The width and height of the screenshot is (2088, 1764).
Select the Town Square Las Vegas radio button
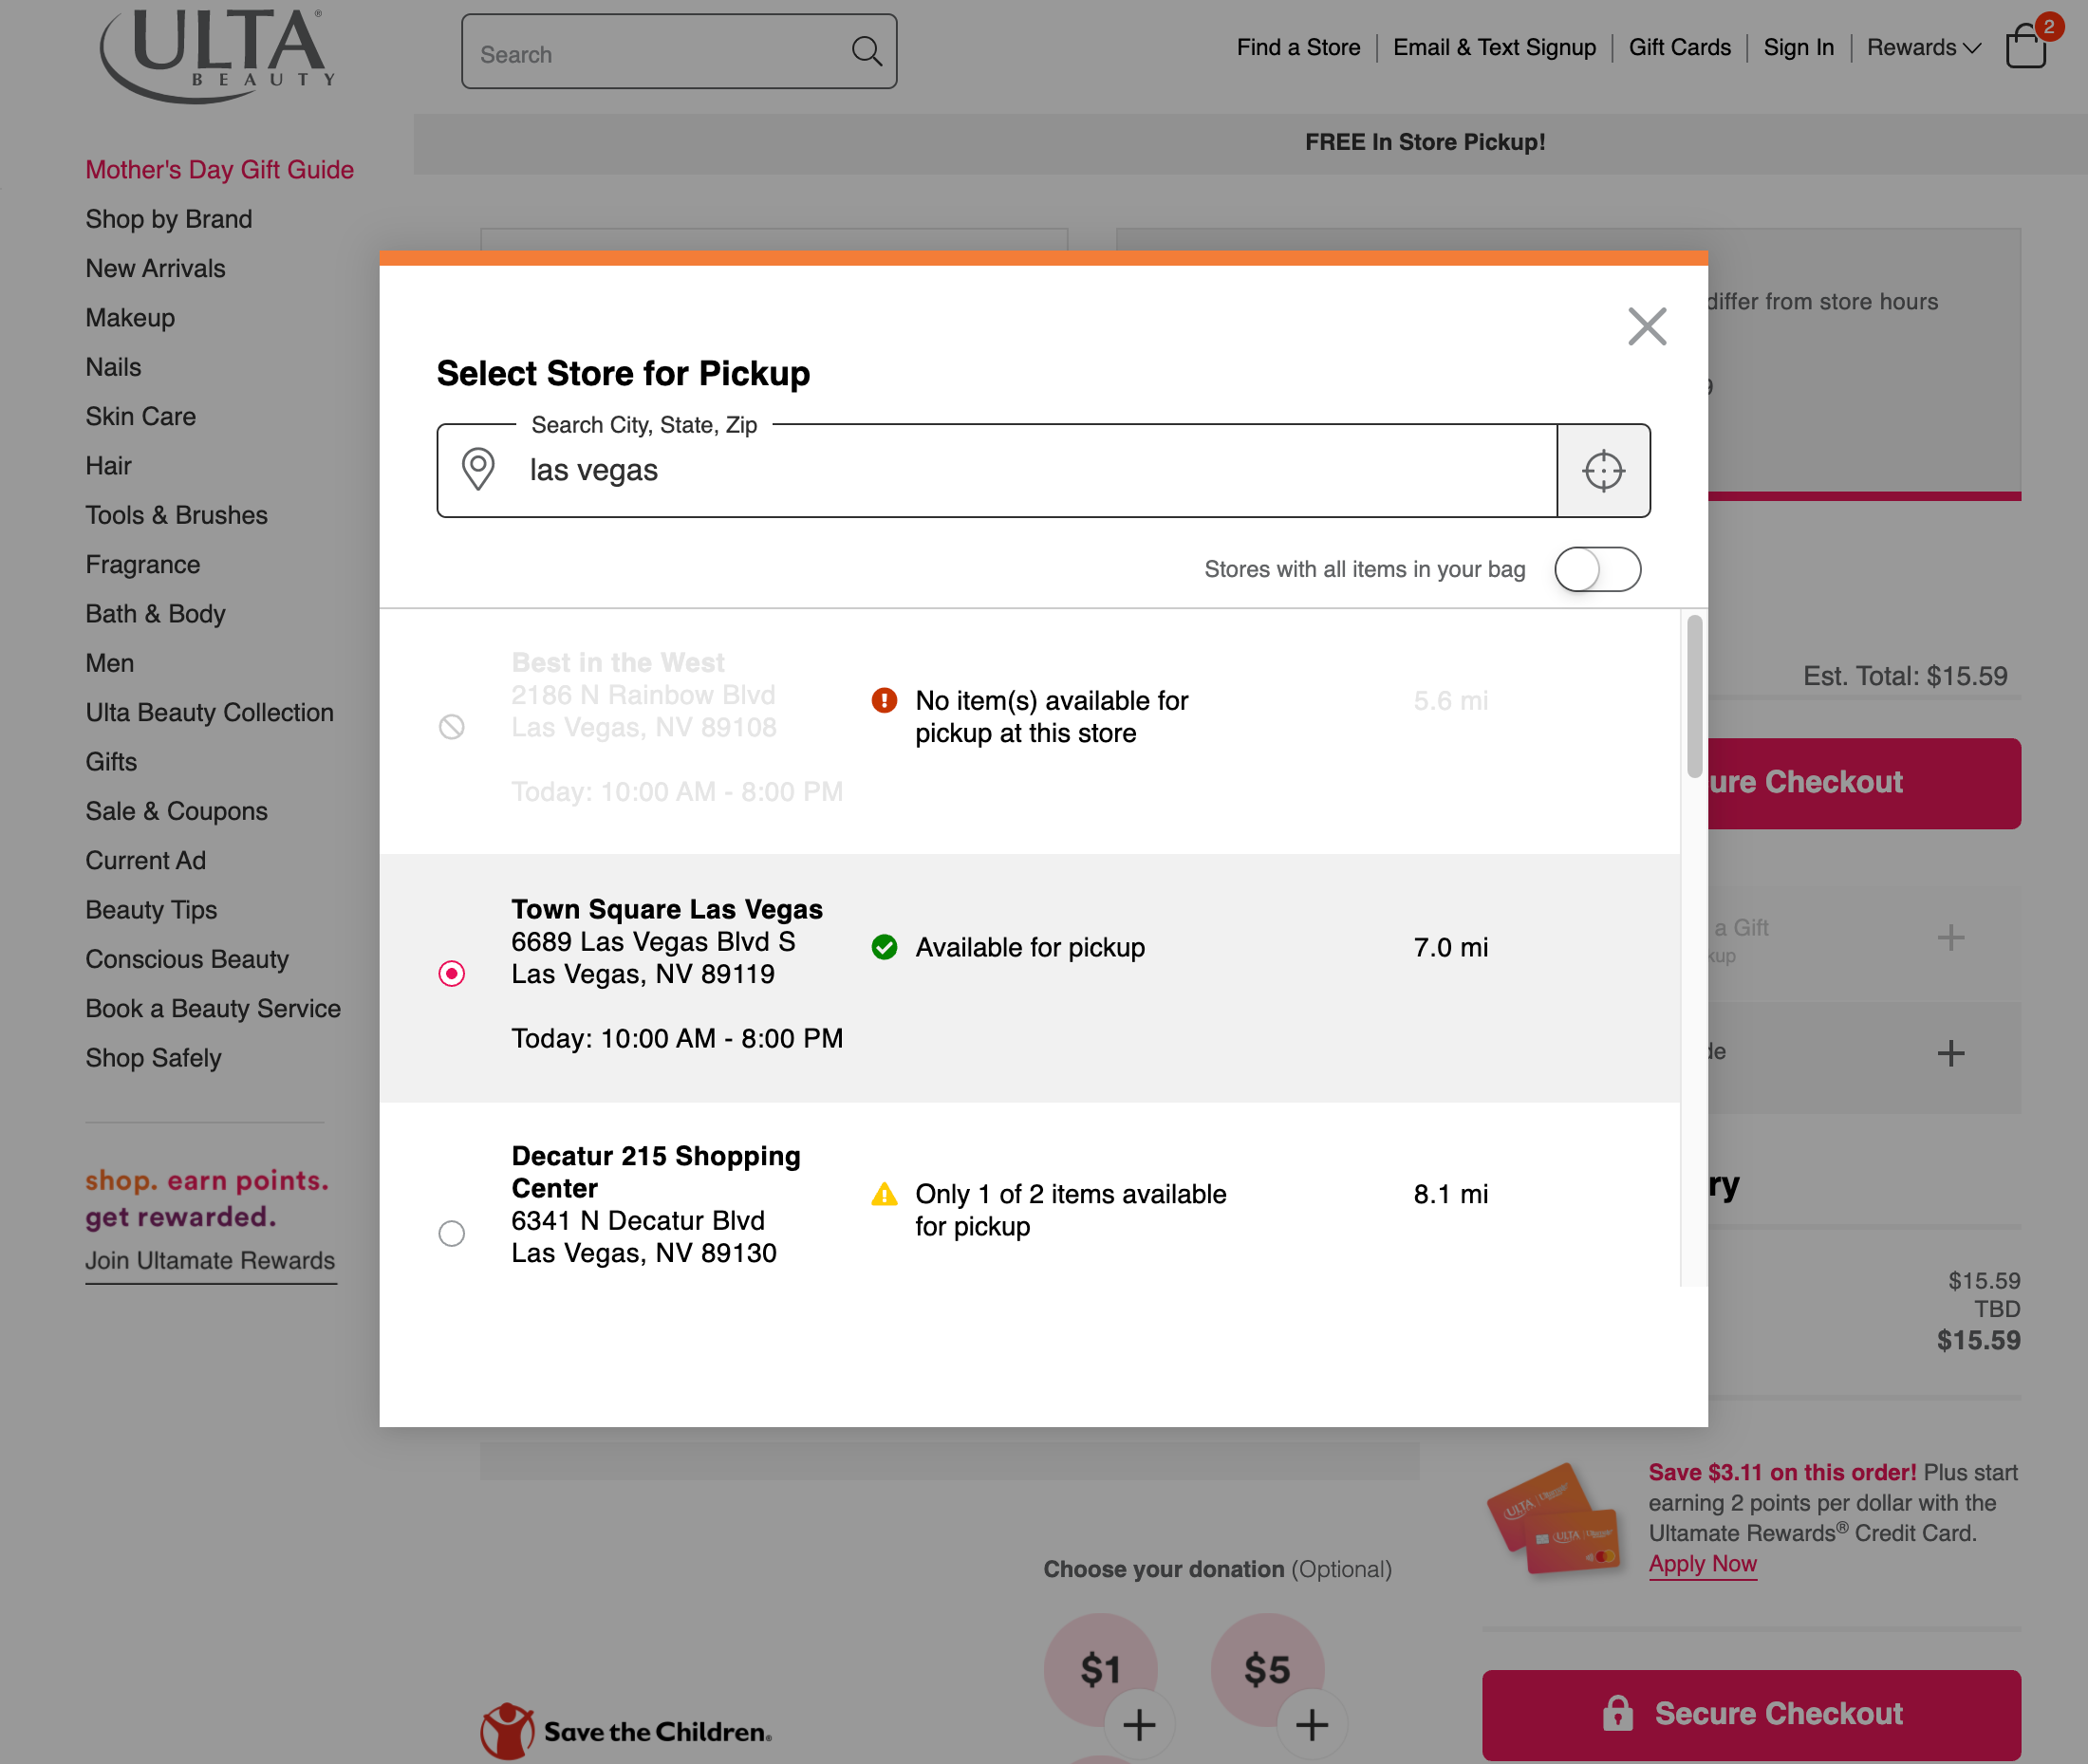(451, 973)
